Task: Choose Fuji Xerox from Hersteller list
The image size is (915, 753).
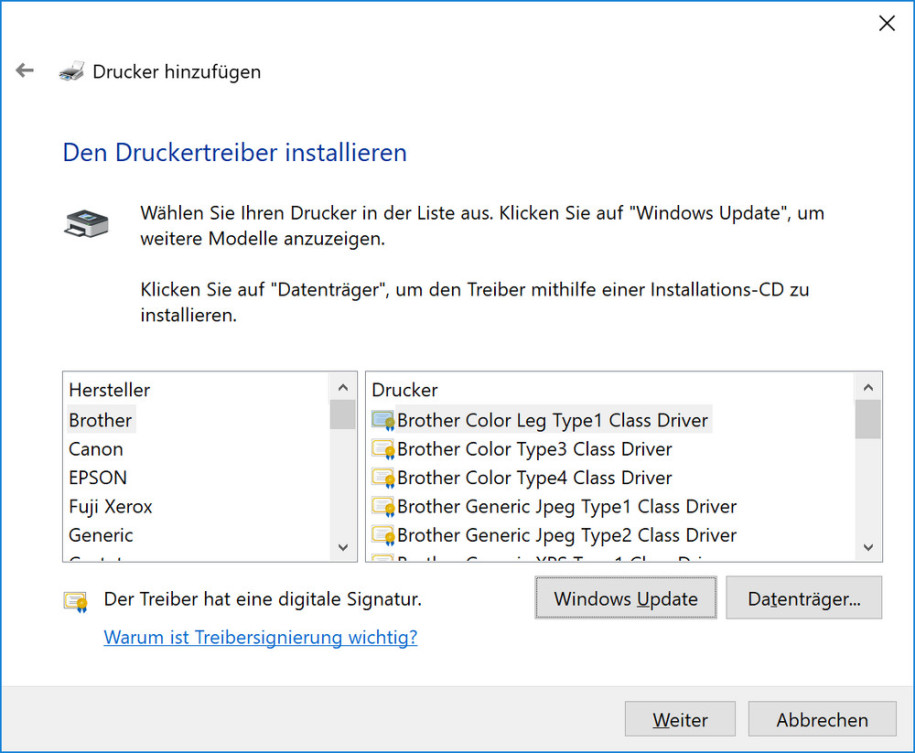Action: [110, 506]
